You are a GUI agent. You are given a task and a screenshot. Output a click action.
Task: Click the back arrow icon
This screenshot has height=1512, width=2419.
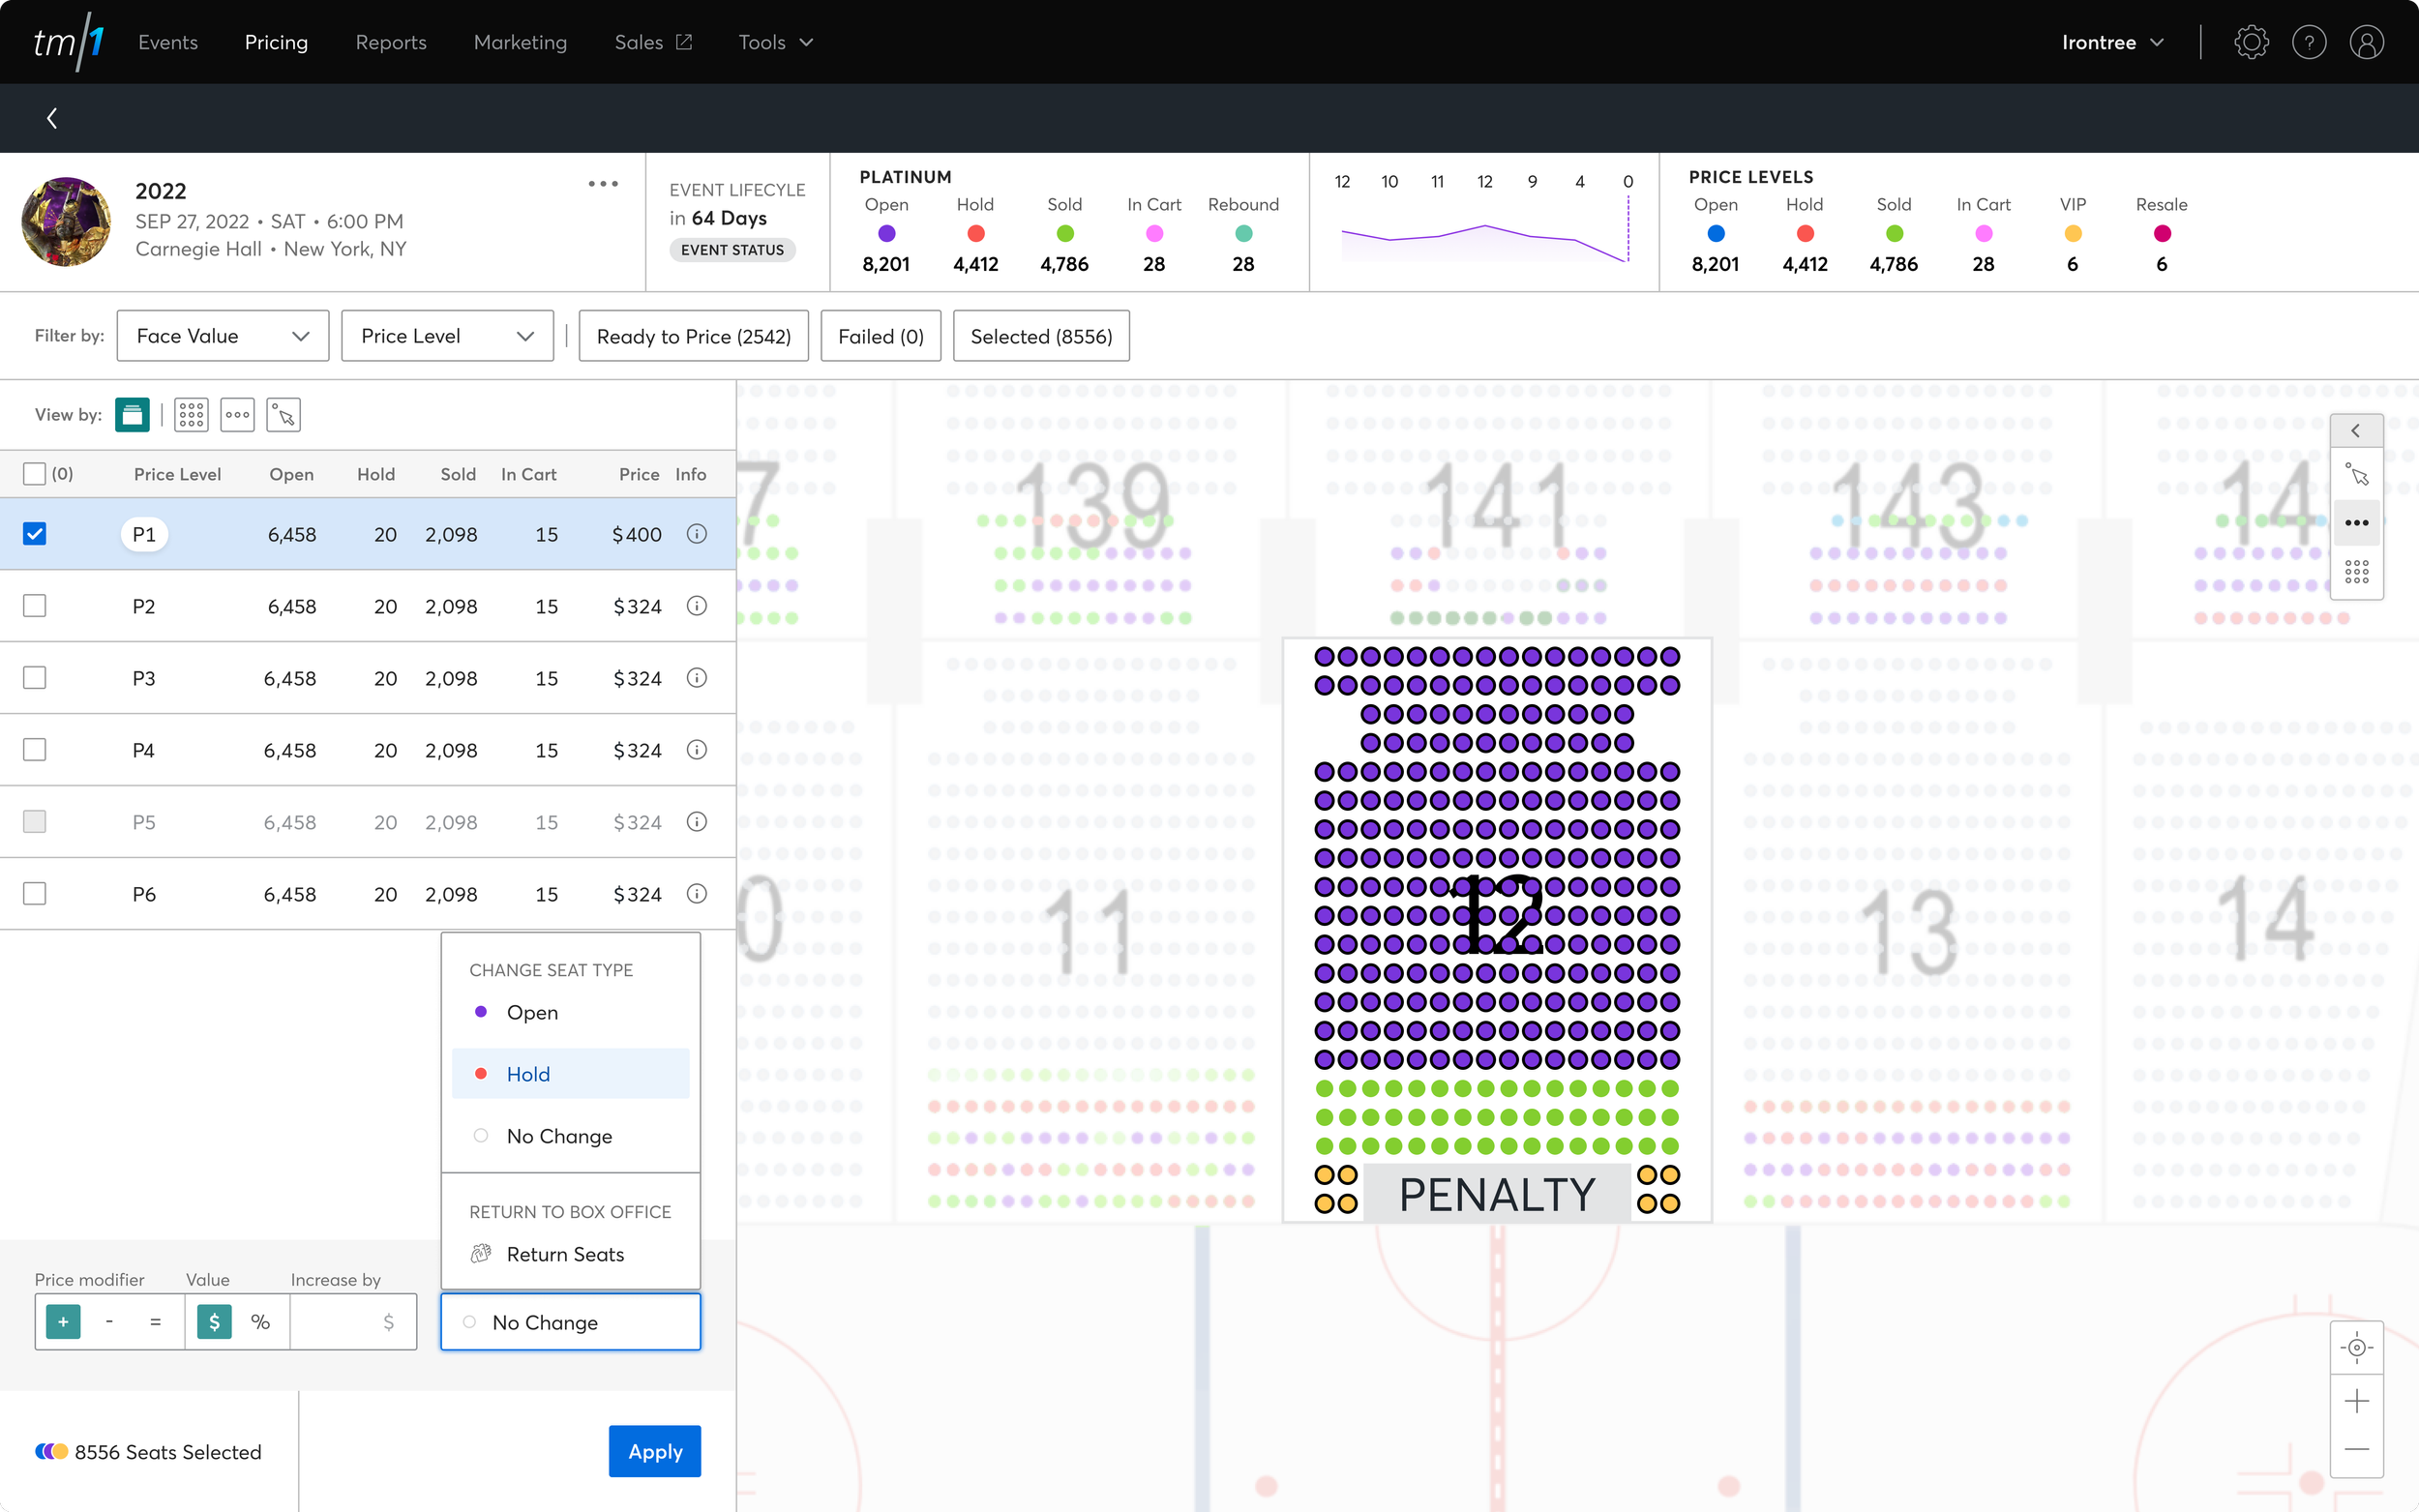[52, 118]
